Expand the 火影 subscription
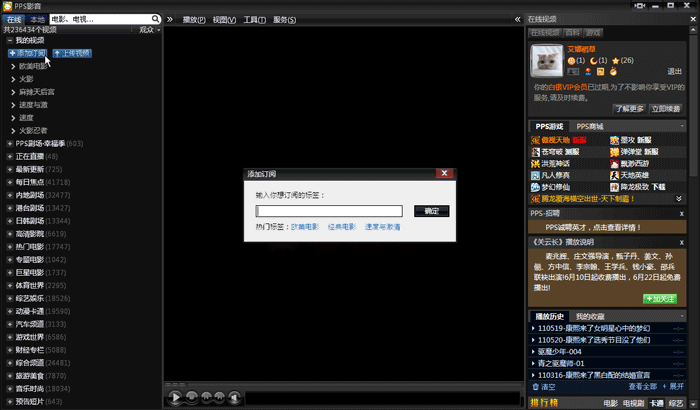 13,79
